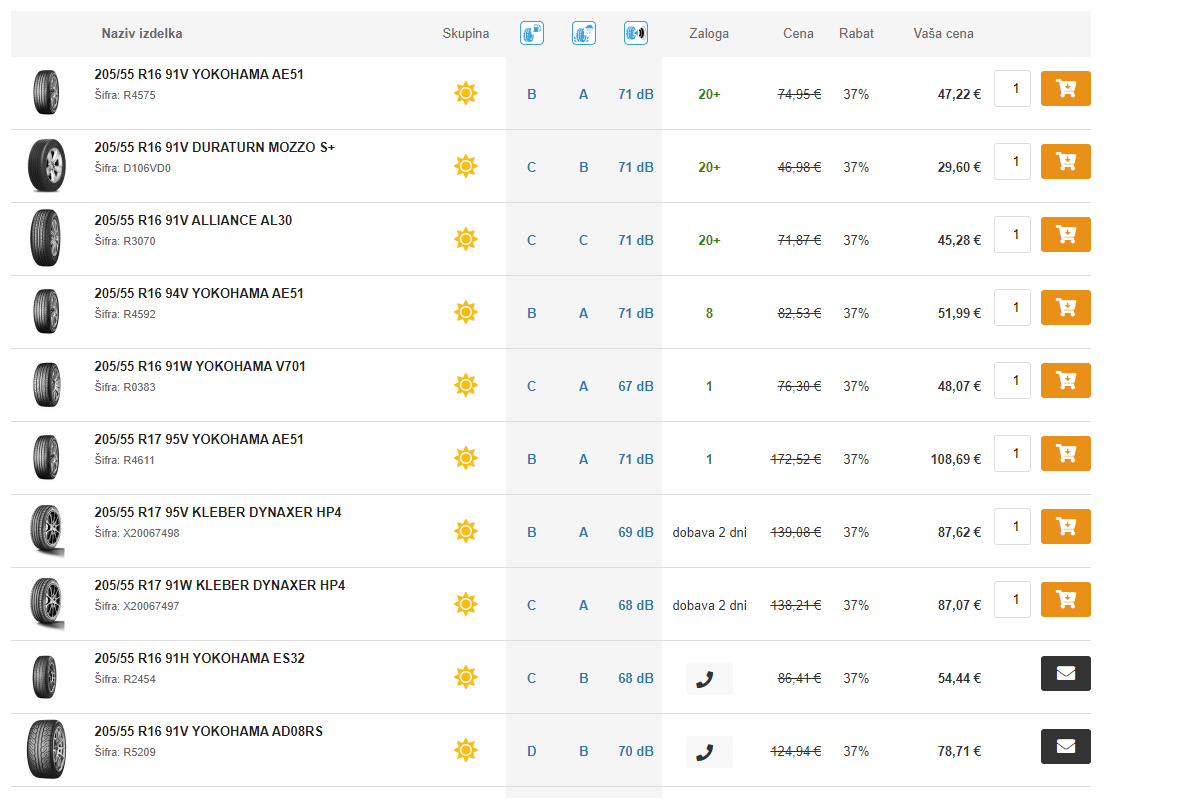Image resolution: width=1200 pixels, height=800 pixels.
Task: Click summer sun icon for YOKOHAMA AE51 R4611
Action: click(x=465, y=459)
